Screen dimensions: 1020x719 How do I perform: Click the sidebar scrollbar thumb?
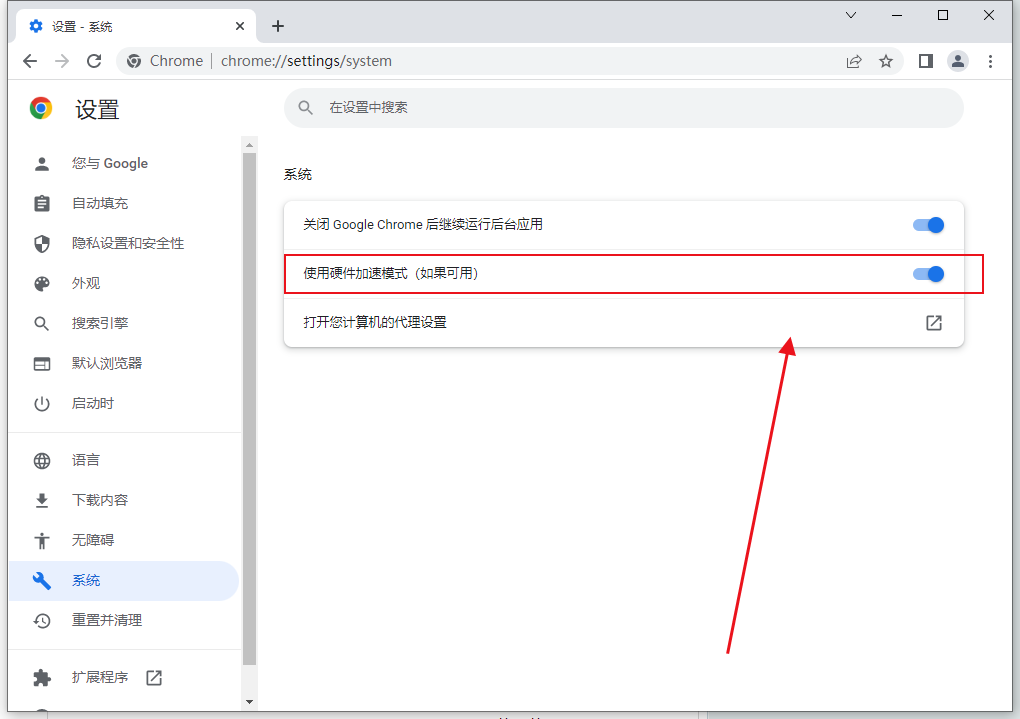click(249, 409)
